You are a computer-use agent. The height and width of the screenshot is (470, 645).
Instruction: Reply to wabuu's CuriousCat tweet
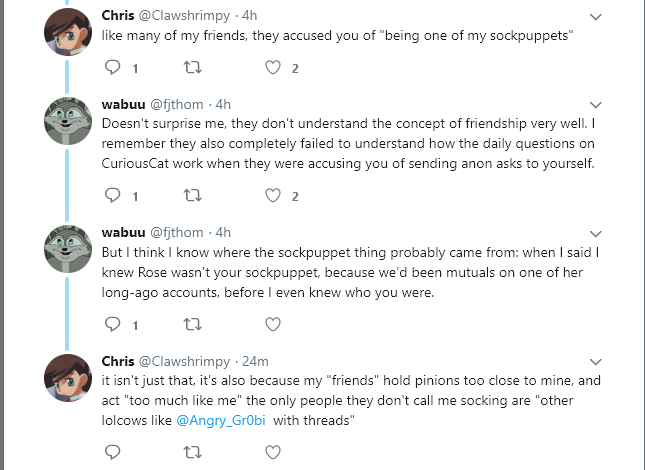(112, 195)
